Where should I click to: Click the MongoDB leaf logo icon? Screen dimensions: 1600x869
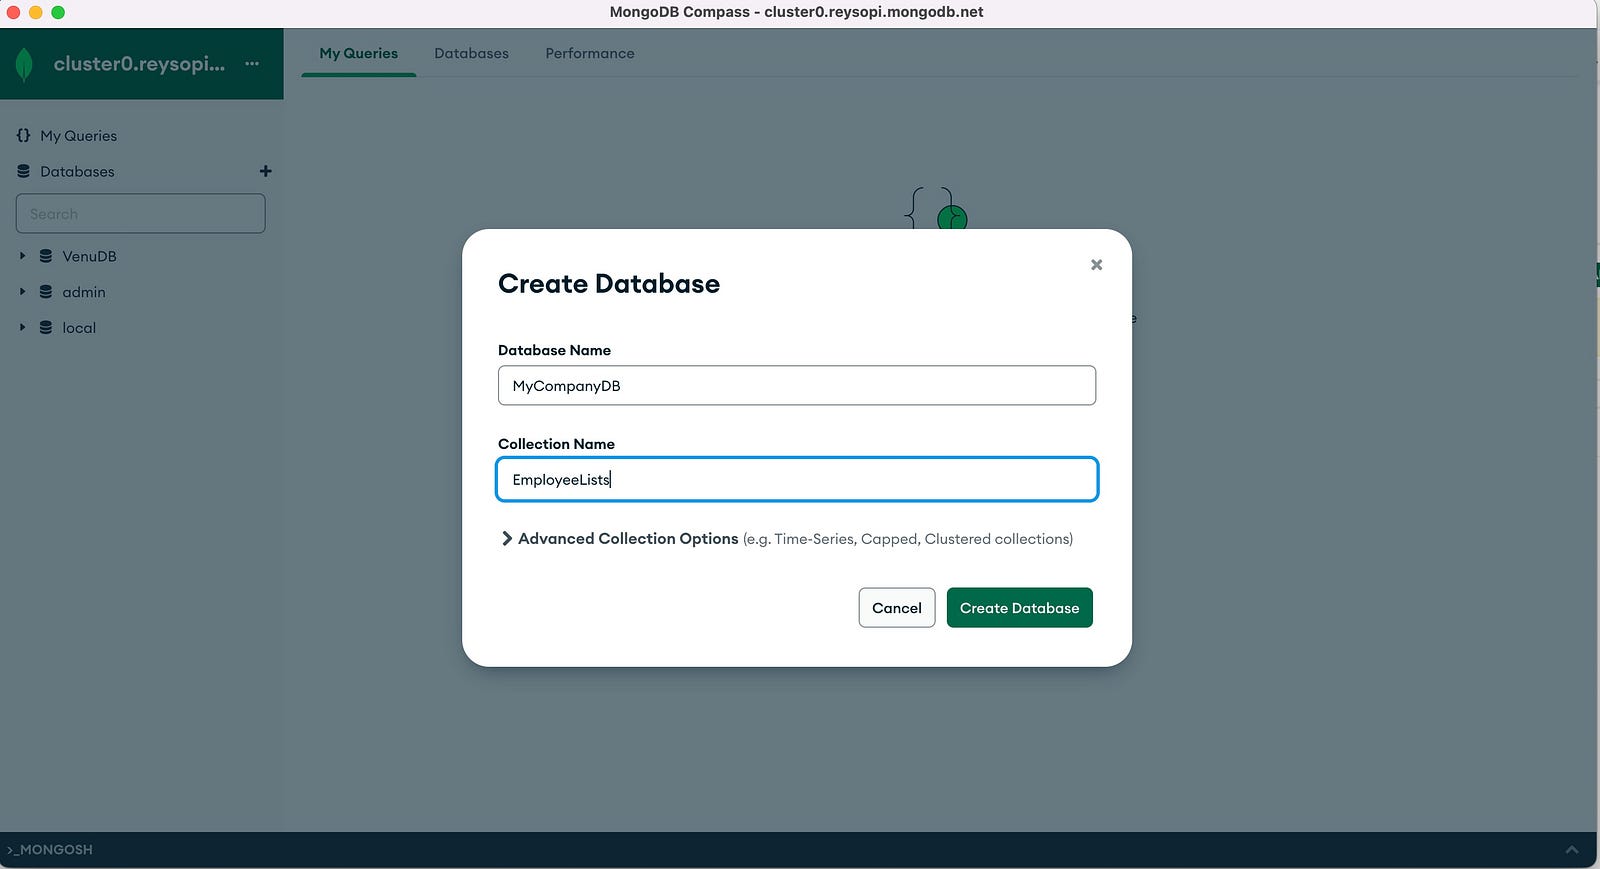tap(24, 64)
